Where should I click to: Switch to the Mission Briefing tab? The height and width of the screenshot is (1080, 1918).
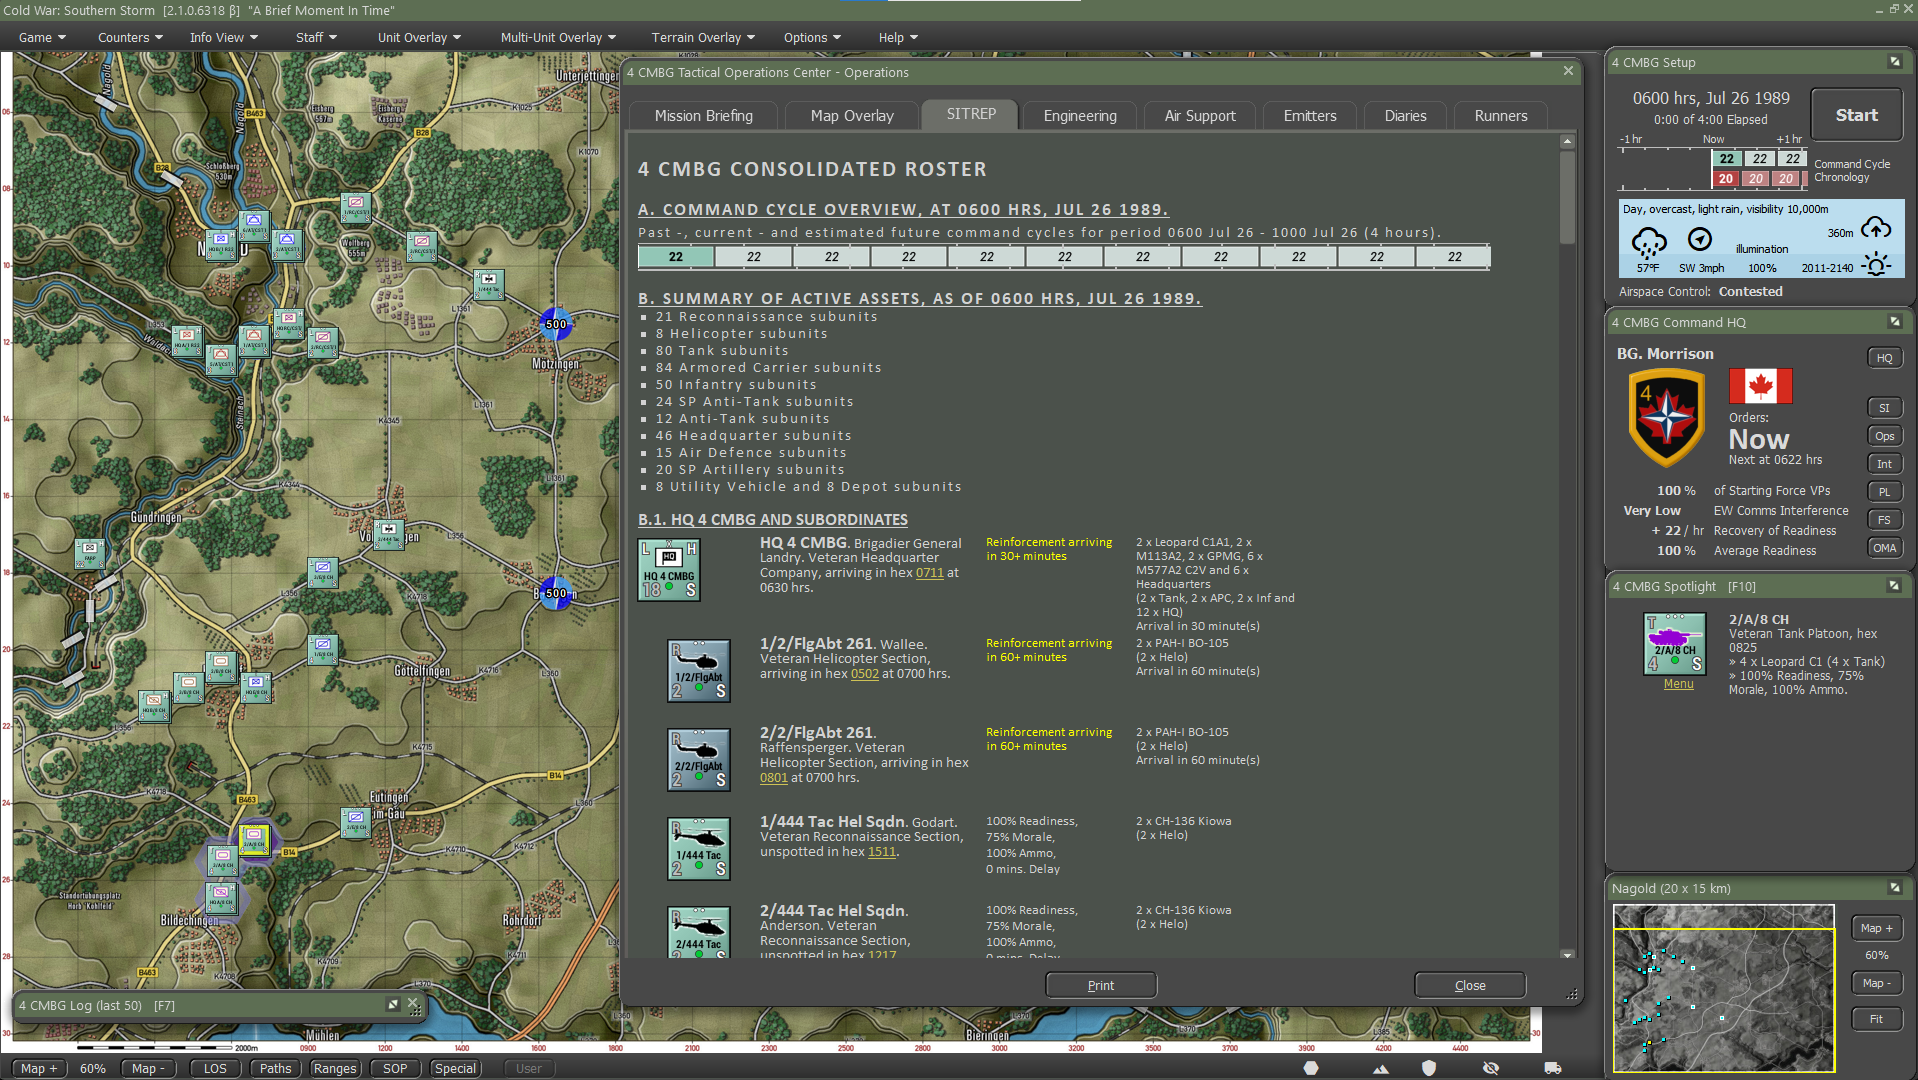click(x=703, y=116)
